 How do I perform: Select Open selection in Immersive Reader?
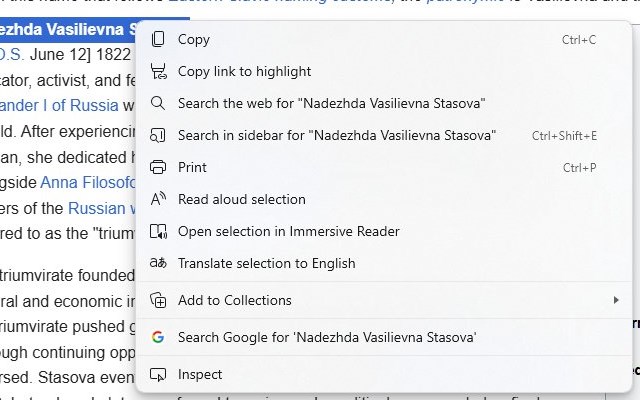click(x=288, y=232)
